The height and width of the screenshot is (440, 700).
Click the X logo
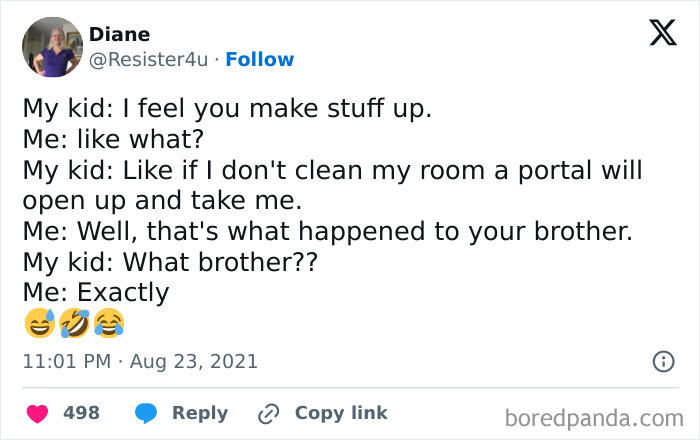point(662,34)
